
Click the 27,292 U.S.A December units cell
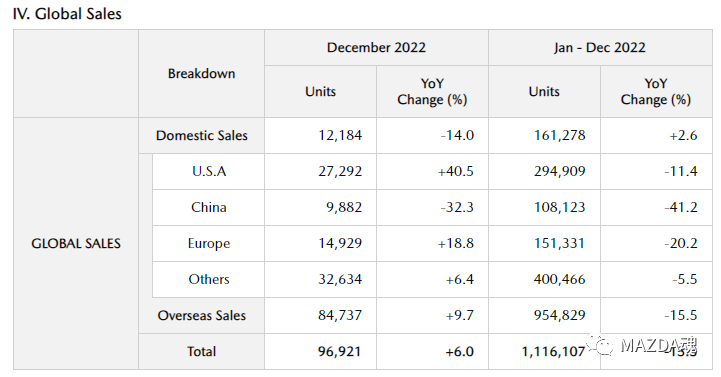tap(320, 171)
